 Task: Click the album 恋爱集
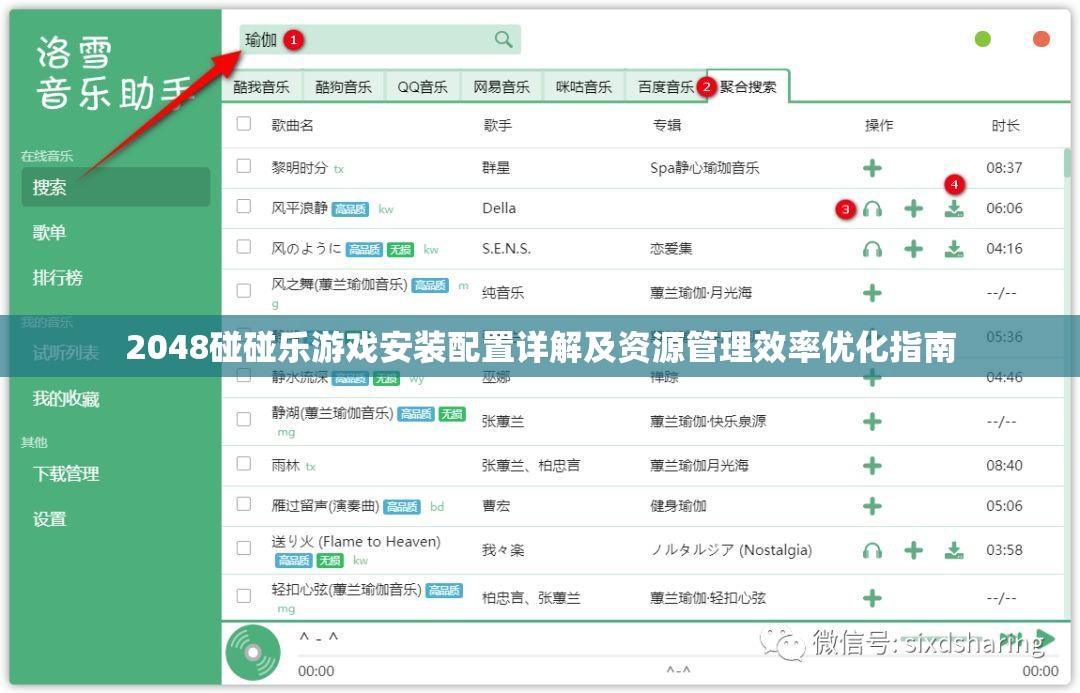pos(671,249)
